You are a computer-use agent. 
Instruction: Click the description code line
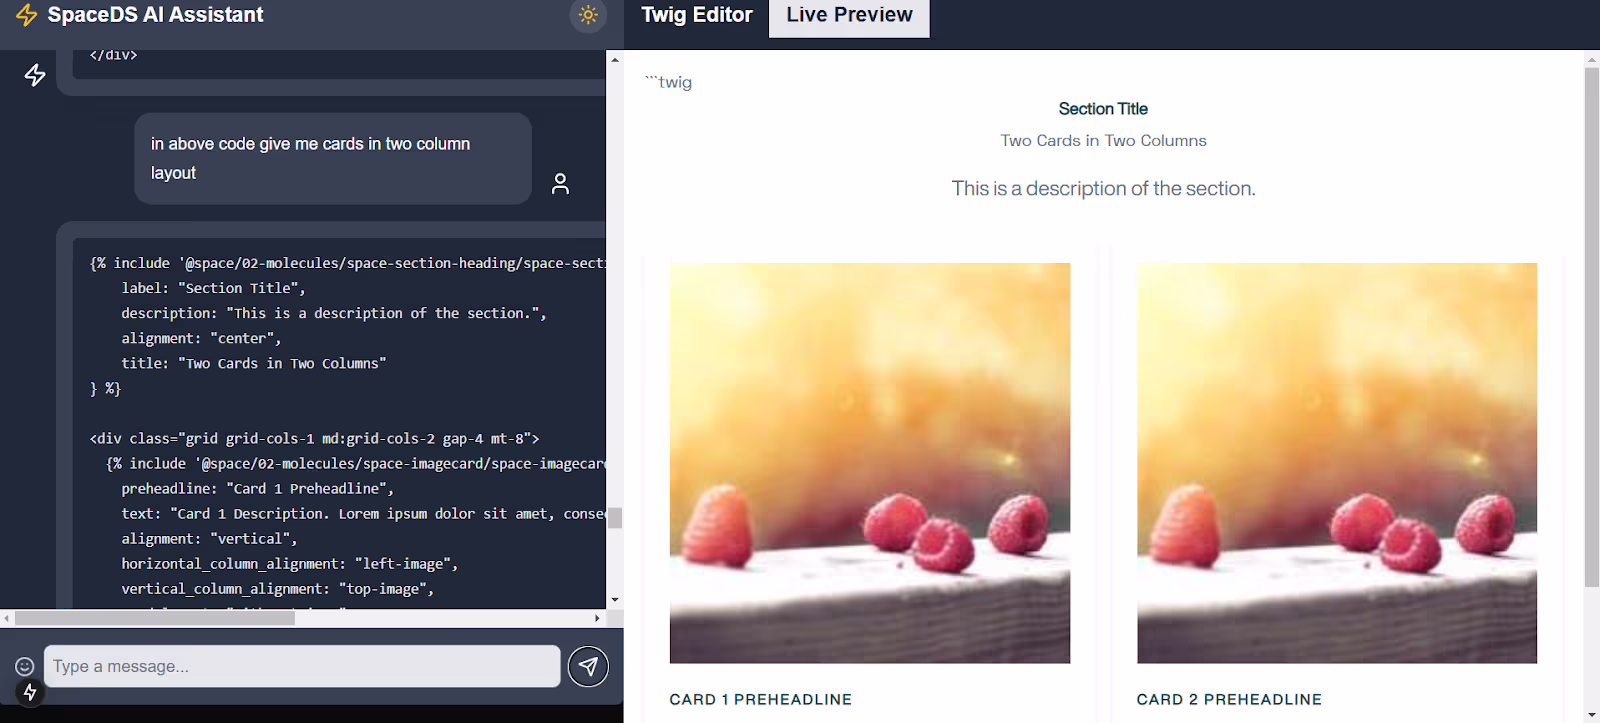334,313
